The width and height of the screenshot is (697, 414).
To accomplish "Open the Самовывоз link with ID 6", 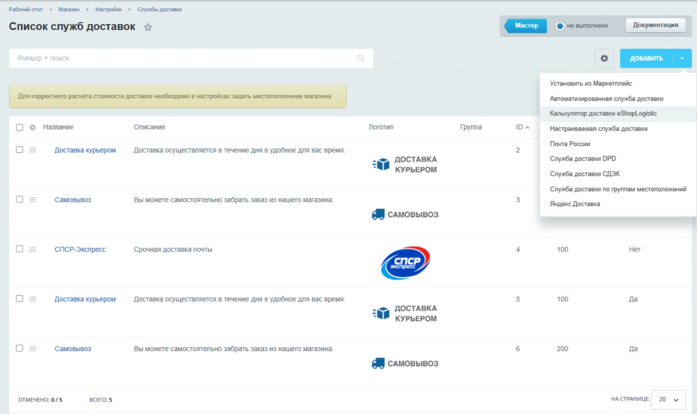I will click(72, 349).
